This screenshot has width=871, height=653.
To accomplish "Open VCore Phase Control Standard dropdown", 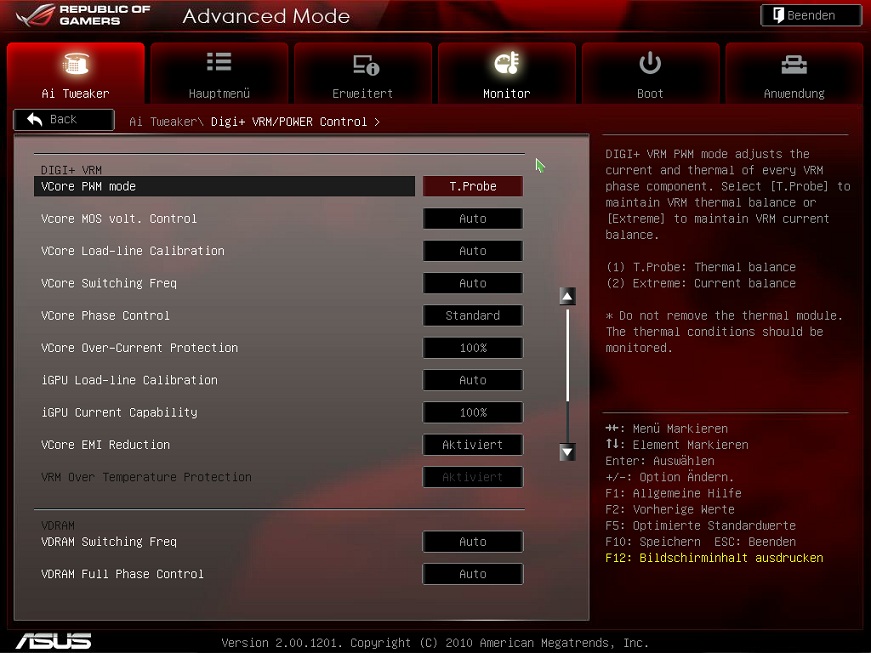I will [x=473, y=315].
